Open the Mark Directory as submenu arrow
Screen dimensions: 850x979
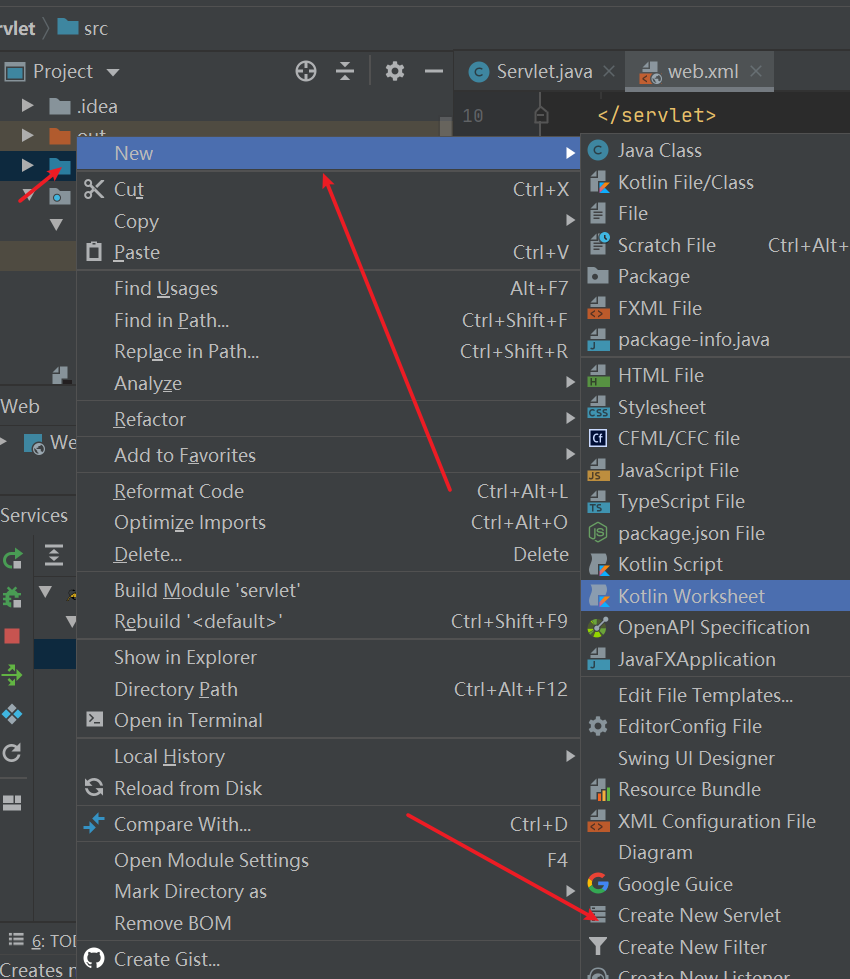570,890
